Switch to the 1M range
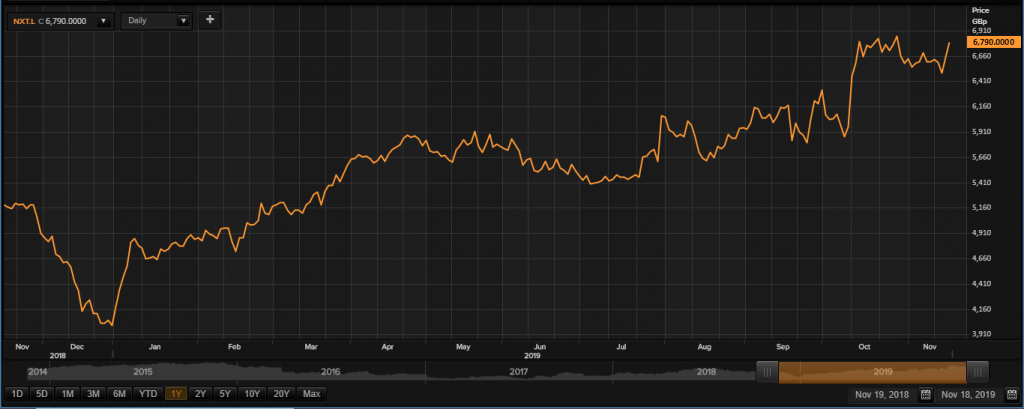The height and width of the screenshot is (409, 1024). (x=67, y=394)
